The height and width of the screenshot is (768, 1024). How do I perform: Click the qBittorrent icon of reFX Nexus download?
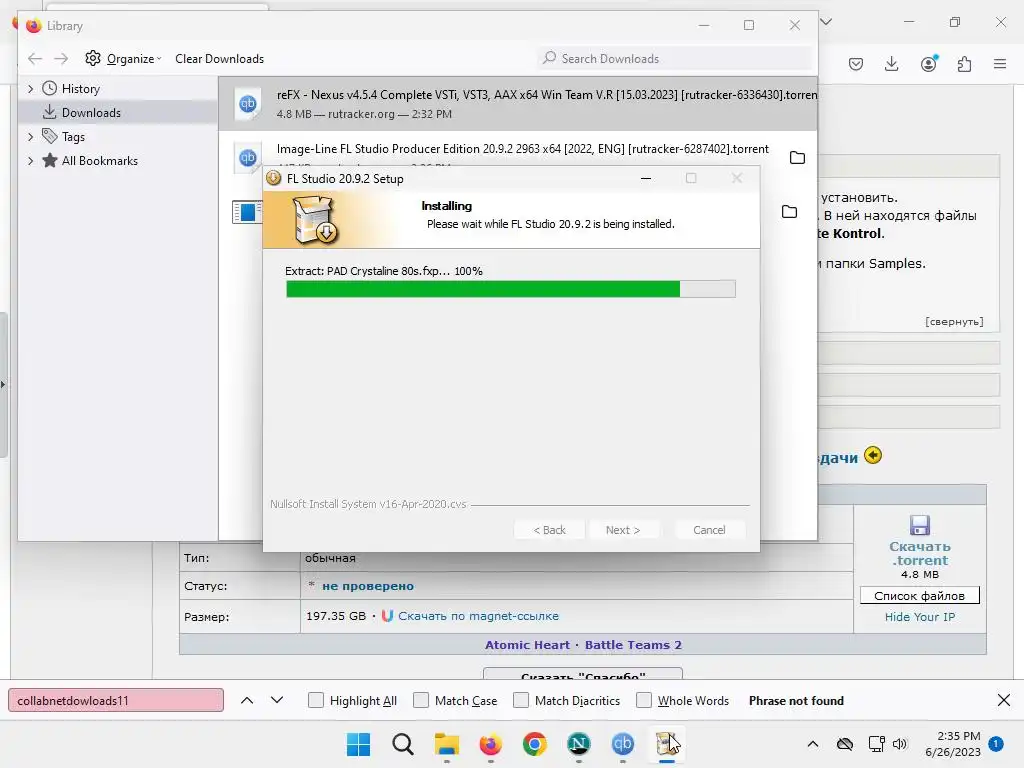[x=248, y=103]
